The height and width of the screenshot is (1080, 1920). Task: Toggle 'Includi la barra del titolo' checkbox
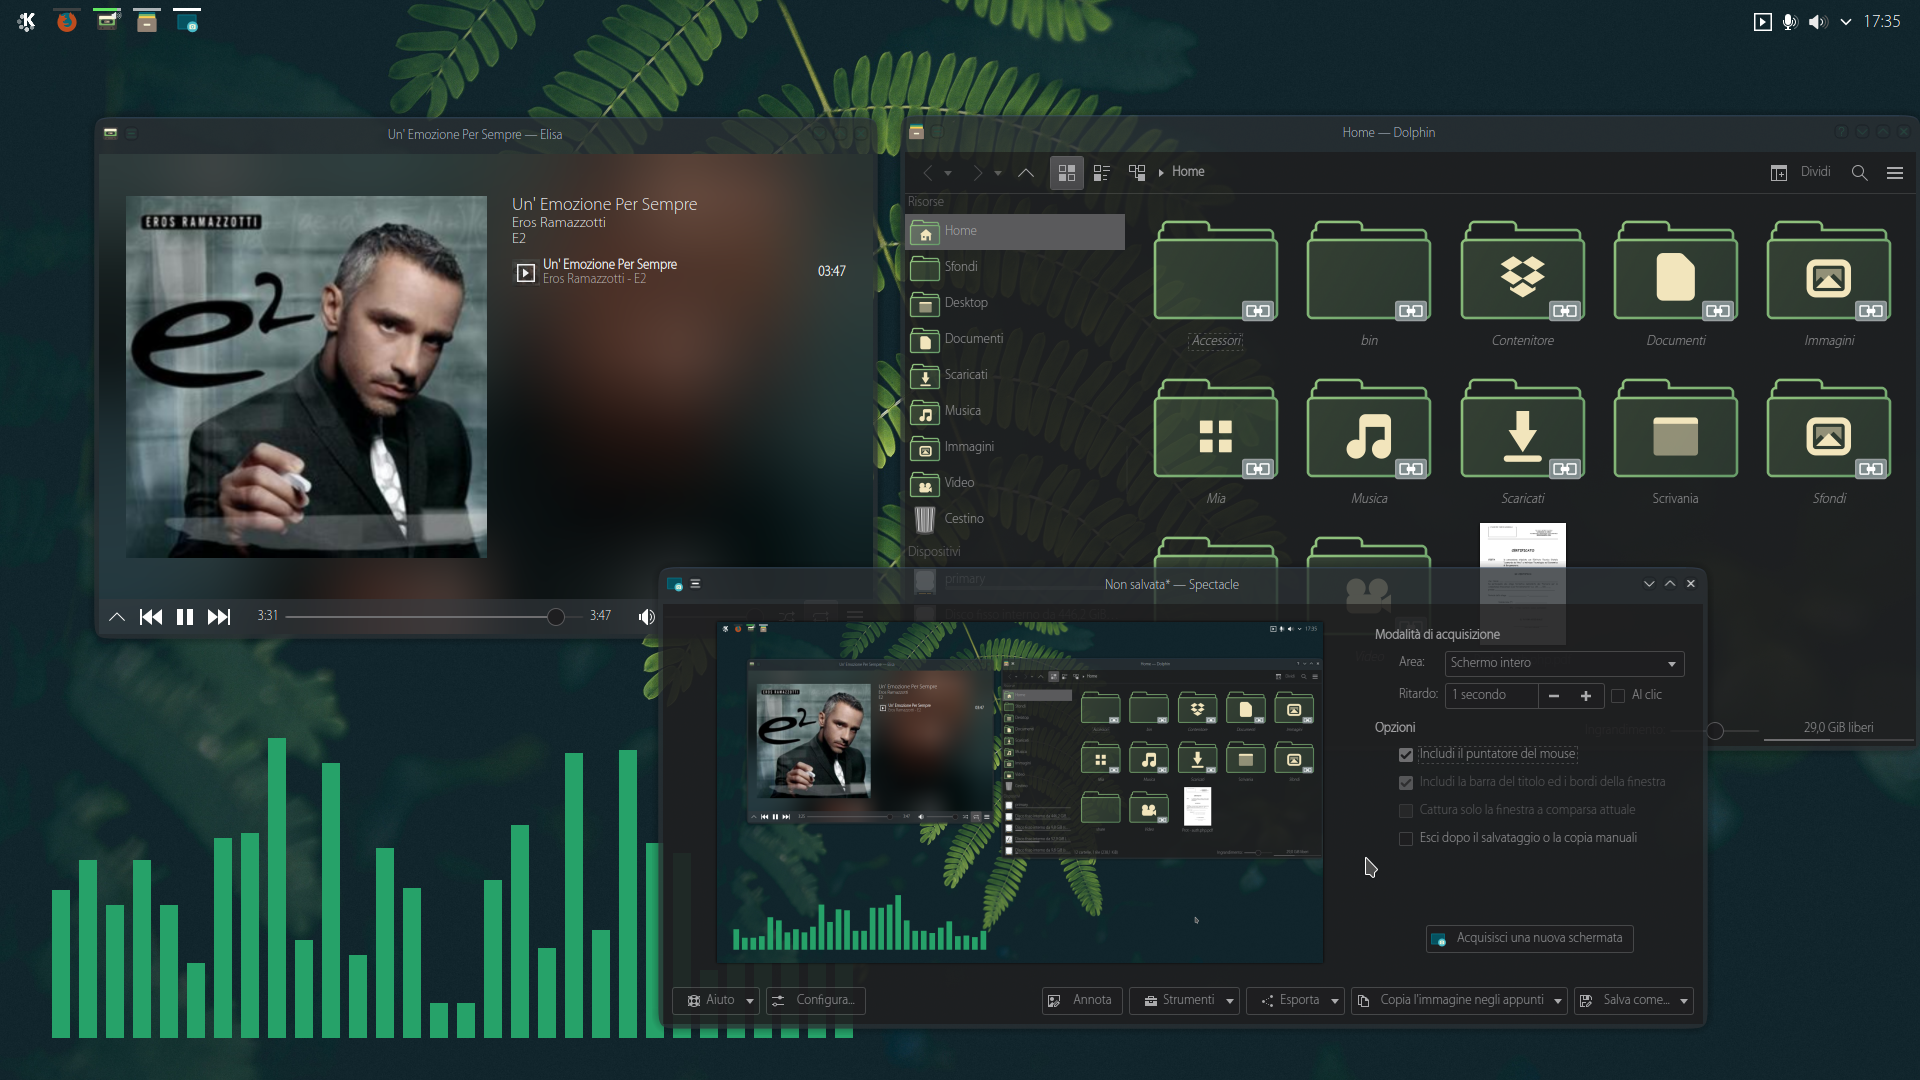(x=1406, y=783)
